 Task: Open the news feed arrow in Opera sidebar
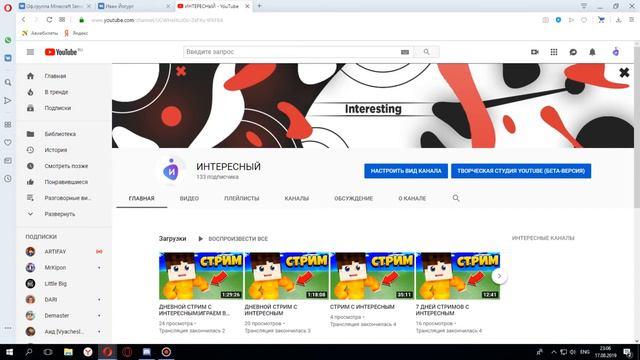tap(8, 100)
